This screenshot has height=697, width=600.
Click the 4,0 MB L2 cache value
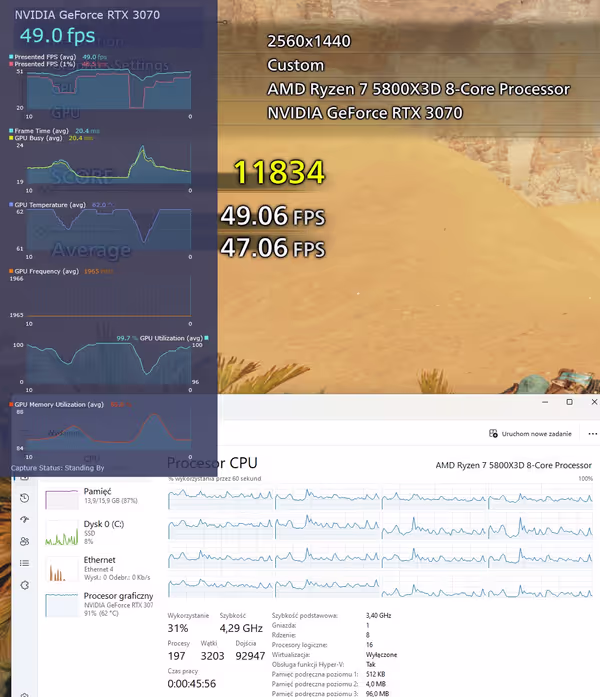pyautogui.click(x=376, y=684)
